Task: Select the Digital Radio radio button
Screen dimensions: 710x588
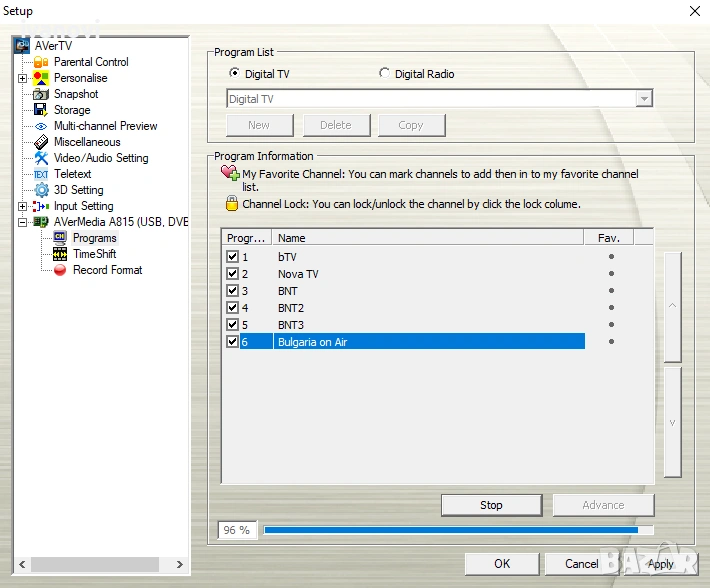Action: (385, 74)
